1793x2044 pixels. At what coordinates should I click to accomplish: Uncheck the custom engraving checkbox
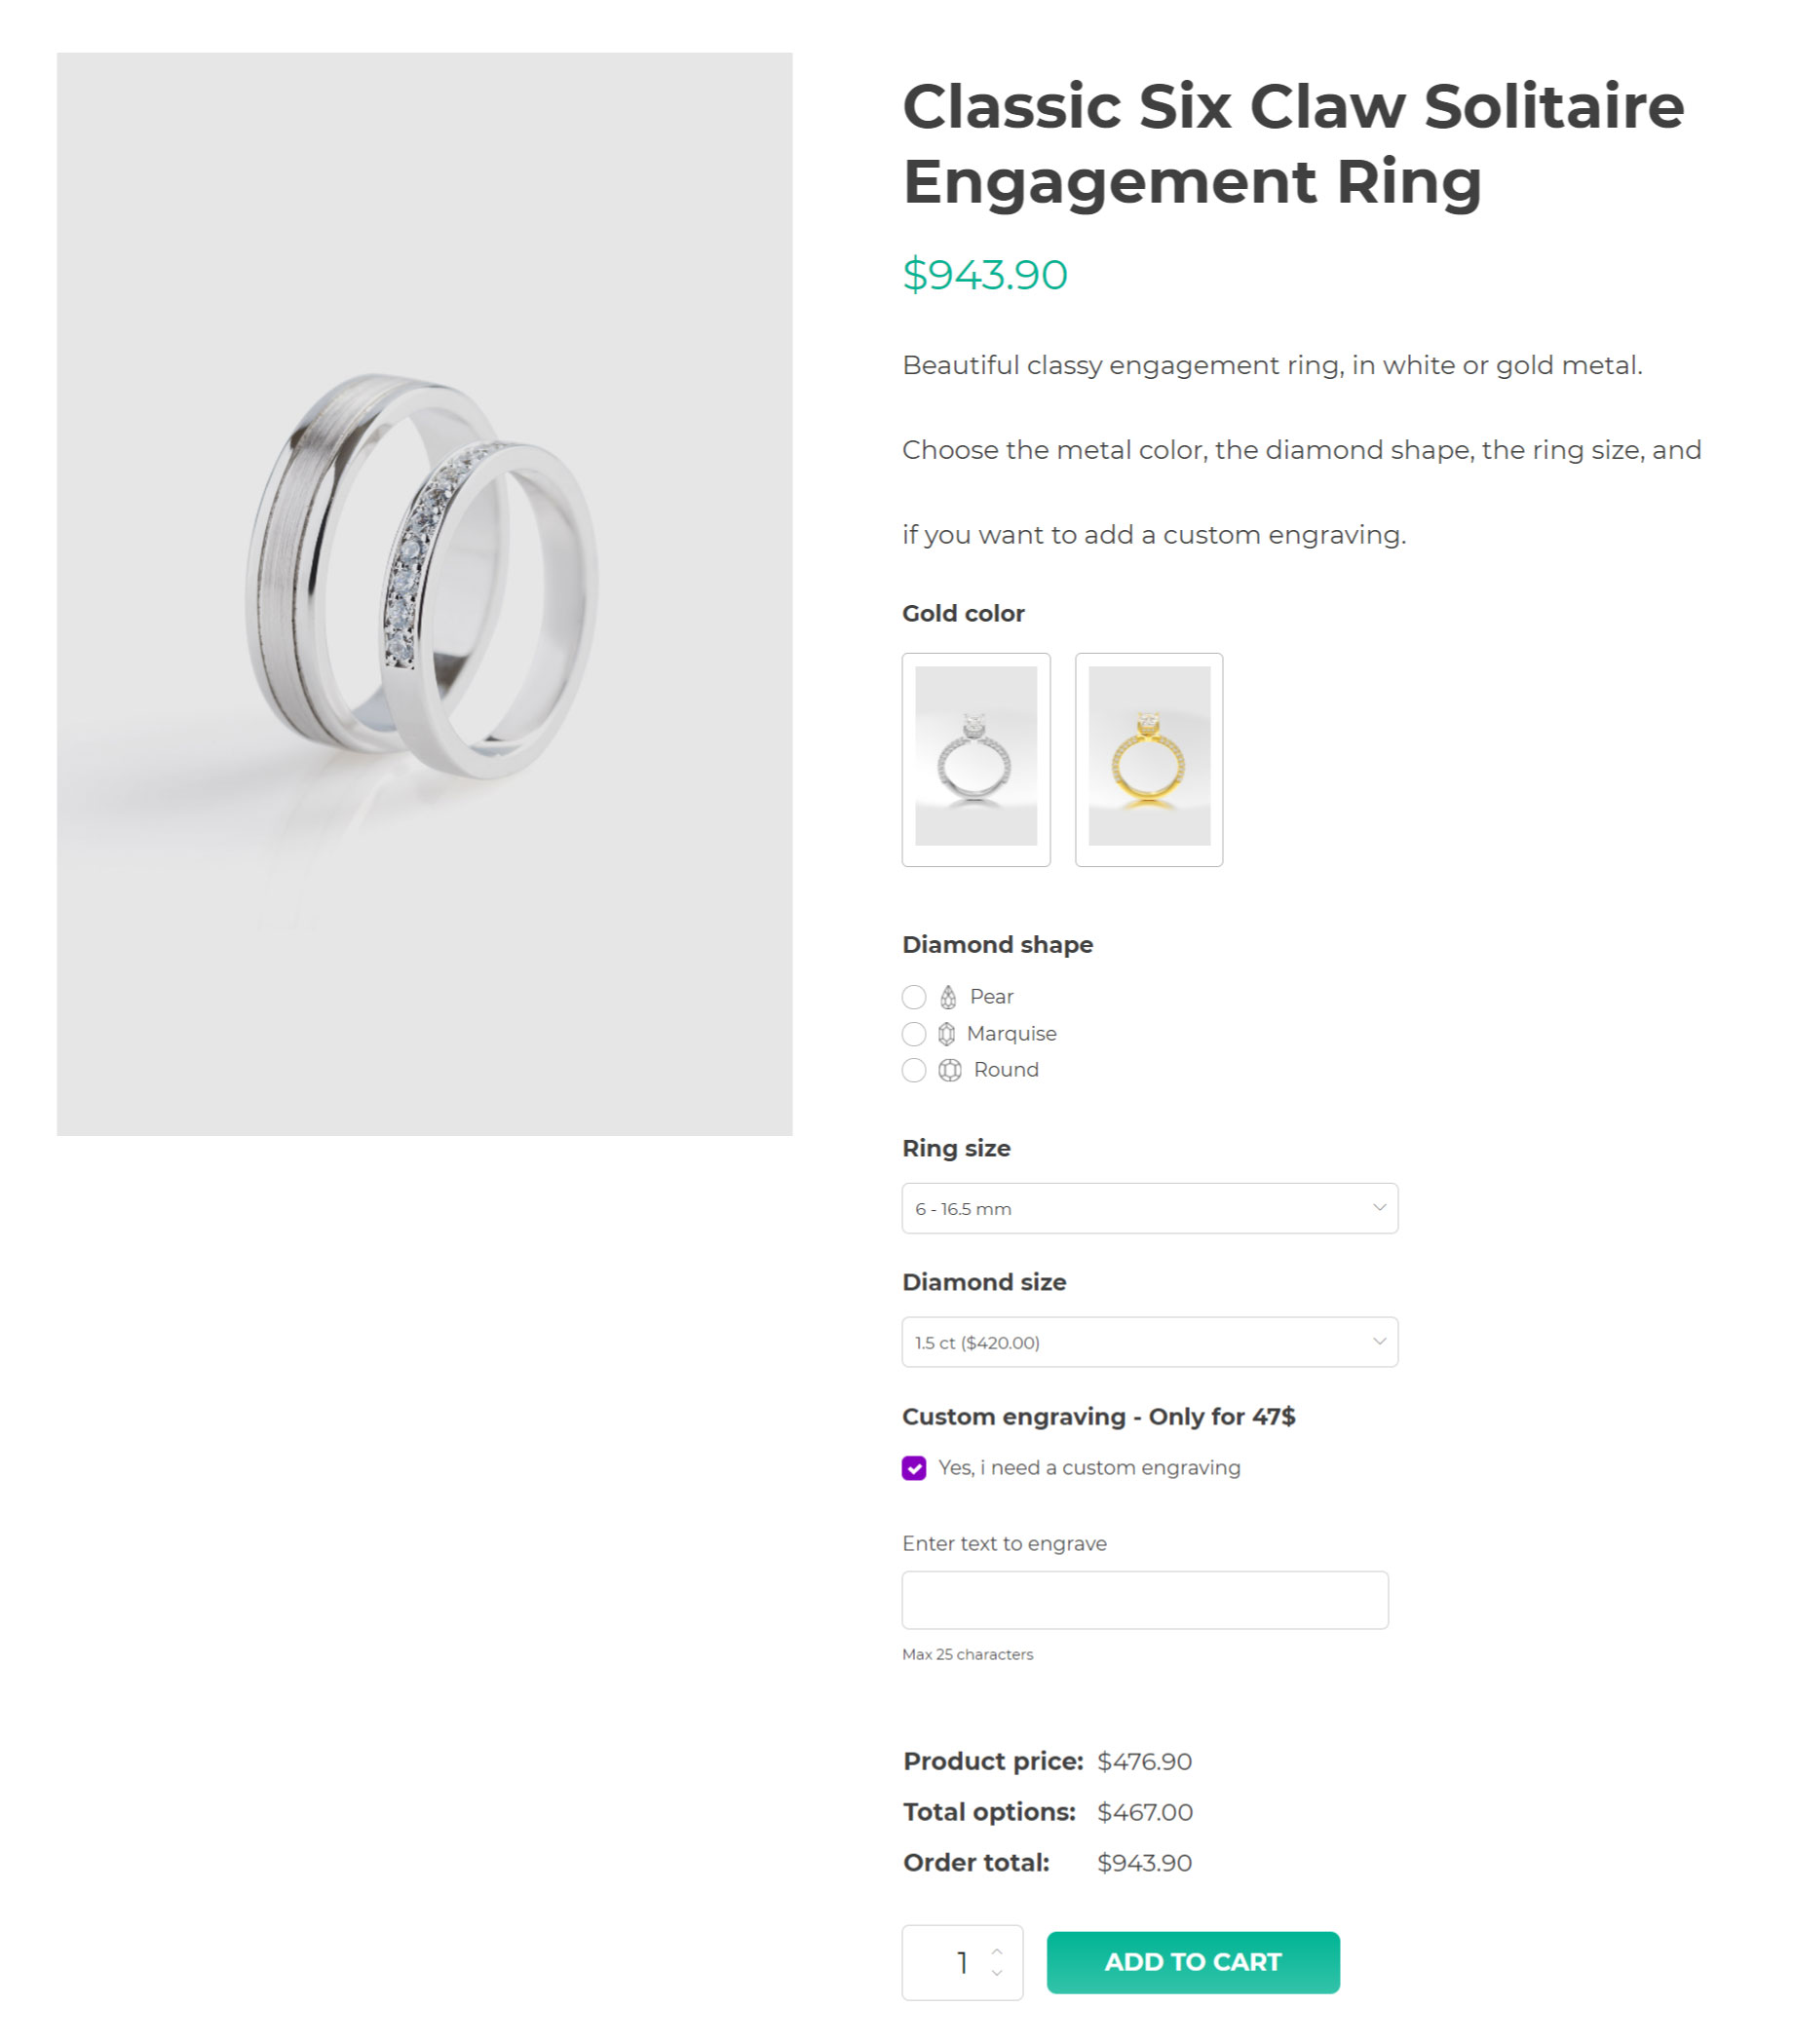[914, 1468]
